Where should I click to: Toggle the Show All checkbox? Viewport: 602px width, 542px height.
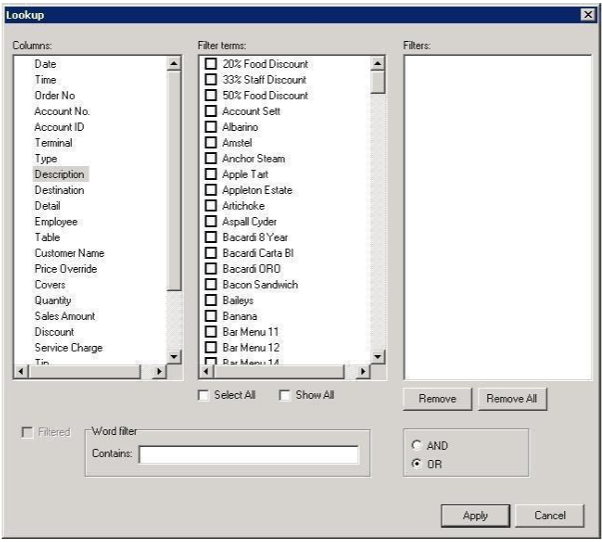tap(285, 395)
